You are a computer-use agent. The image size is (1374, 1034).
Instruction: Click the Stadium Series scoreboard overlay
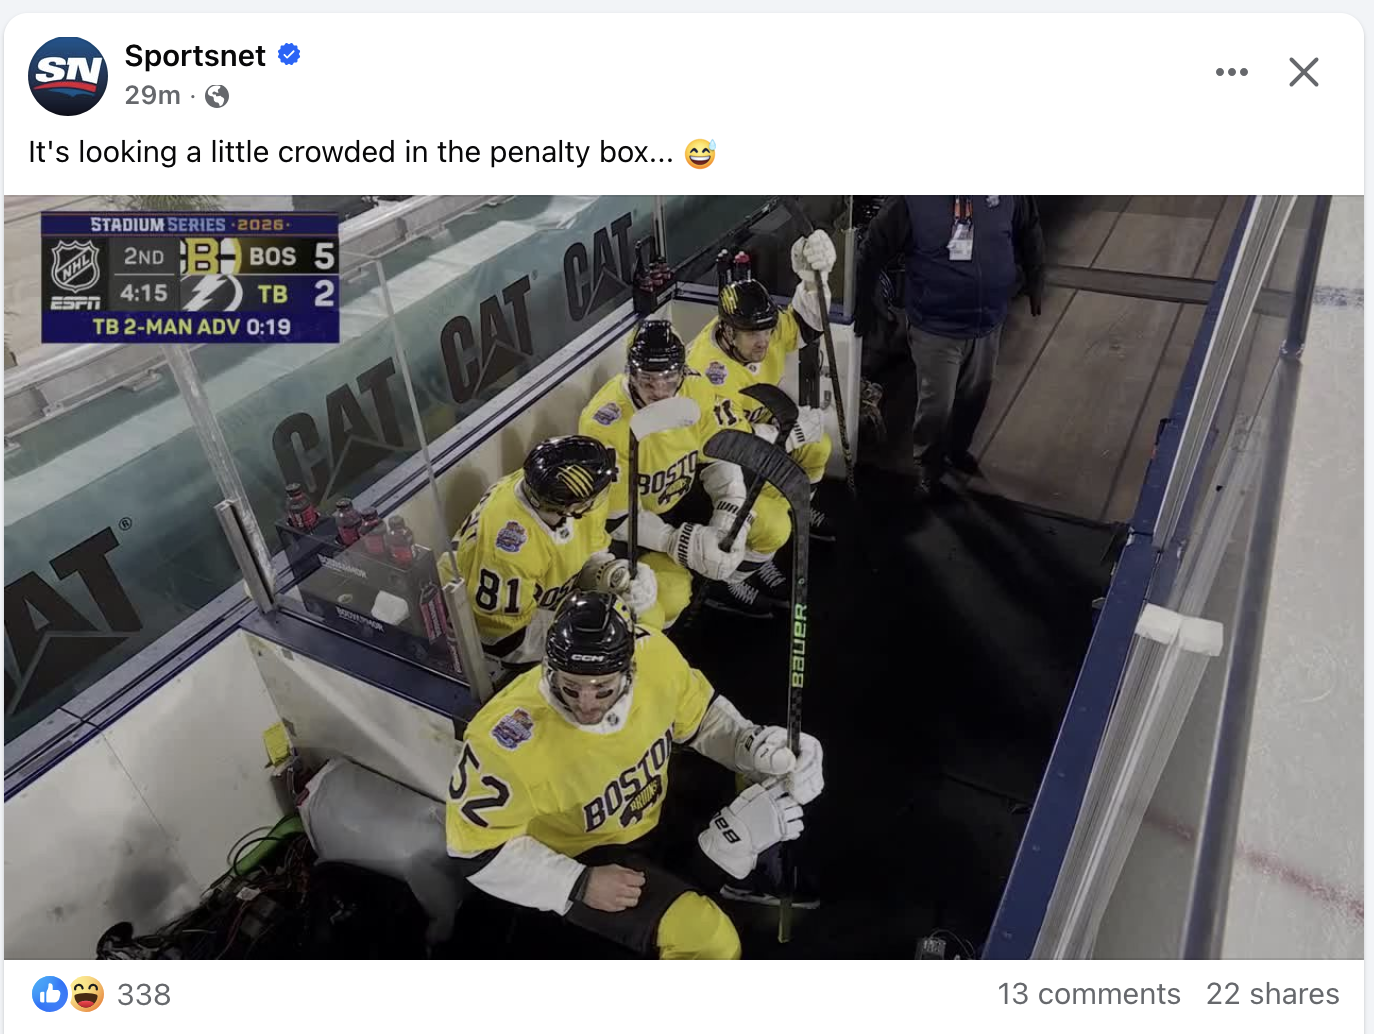190,278
